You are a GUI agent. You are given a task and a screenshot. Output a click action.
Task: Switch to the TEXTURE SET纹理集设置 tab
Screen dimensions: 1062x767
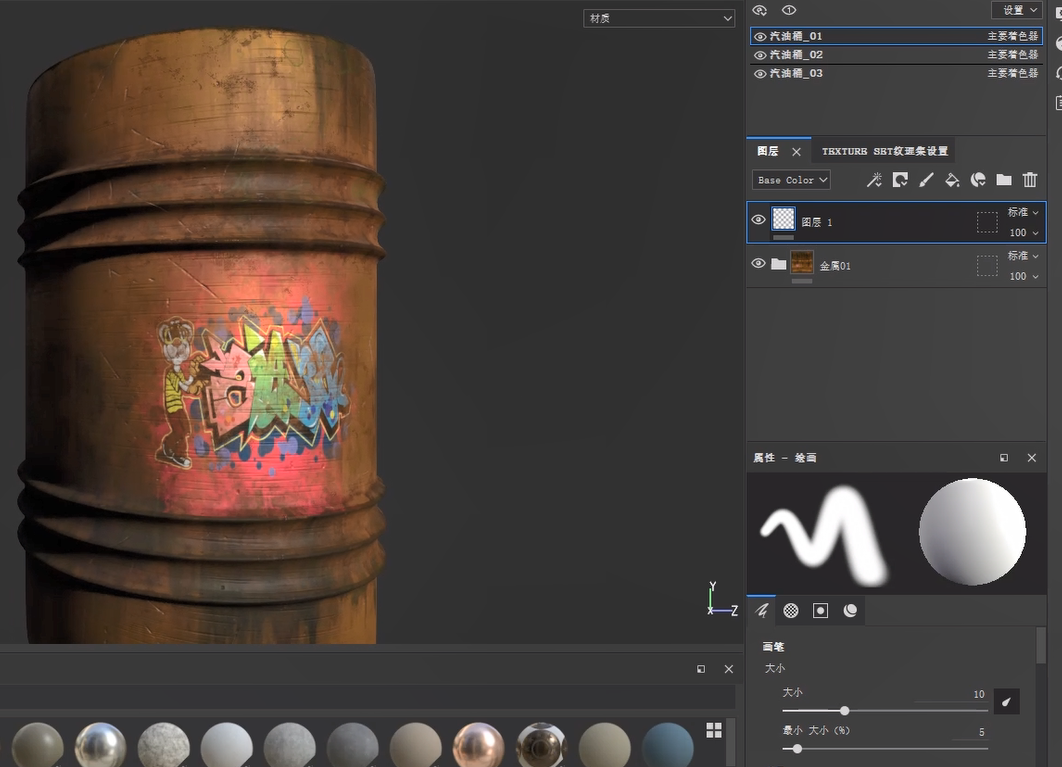(884, 151)
